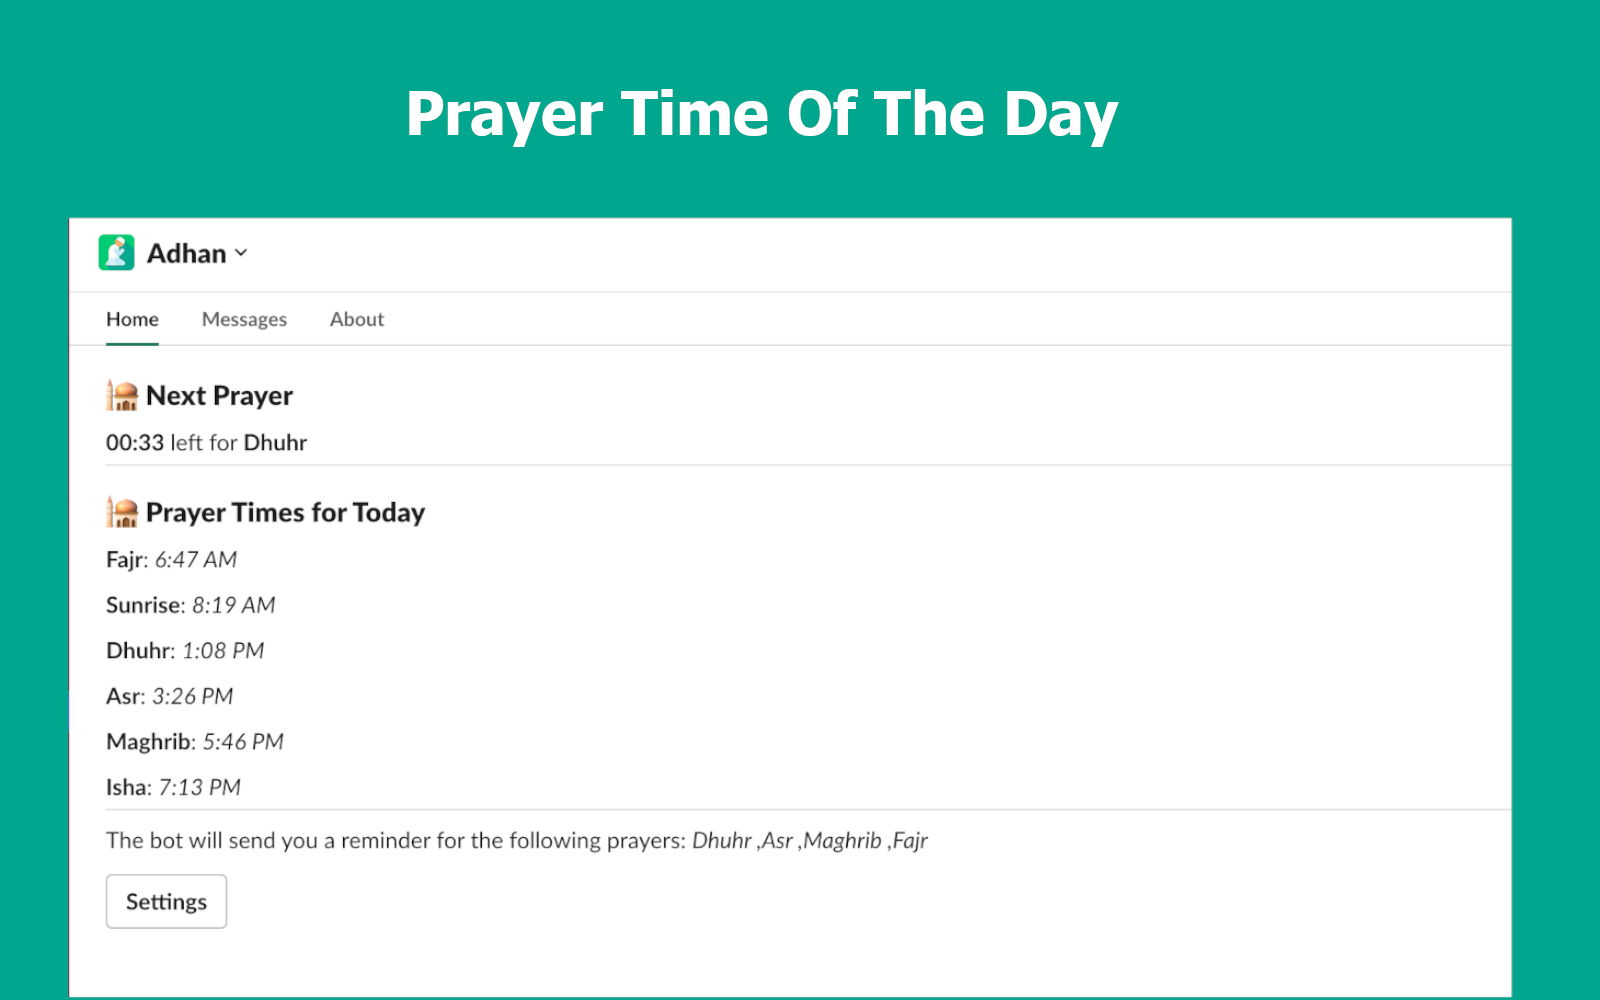Viewport: 1600px width, 1000px height.
Task: Select the Prayer Times for Today heading
Action: pyautogui.click(x=286, y=512)
